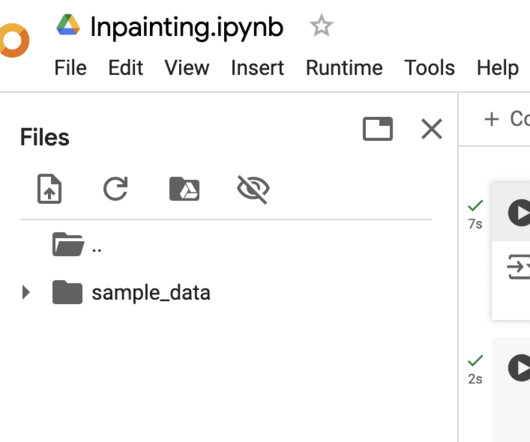Mount Google Drive via the folder icon

coord(184,189)
